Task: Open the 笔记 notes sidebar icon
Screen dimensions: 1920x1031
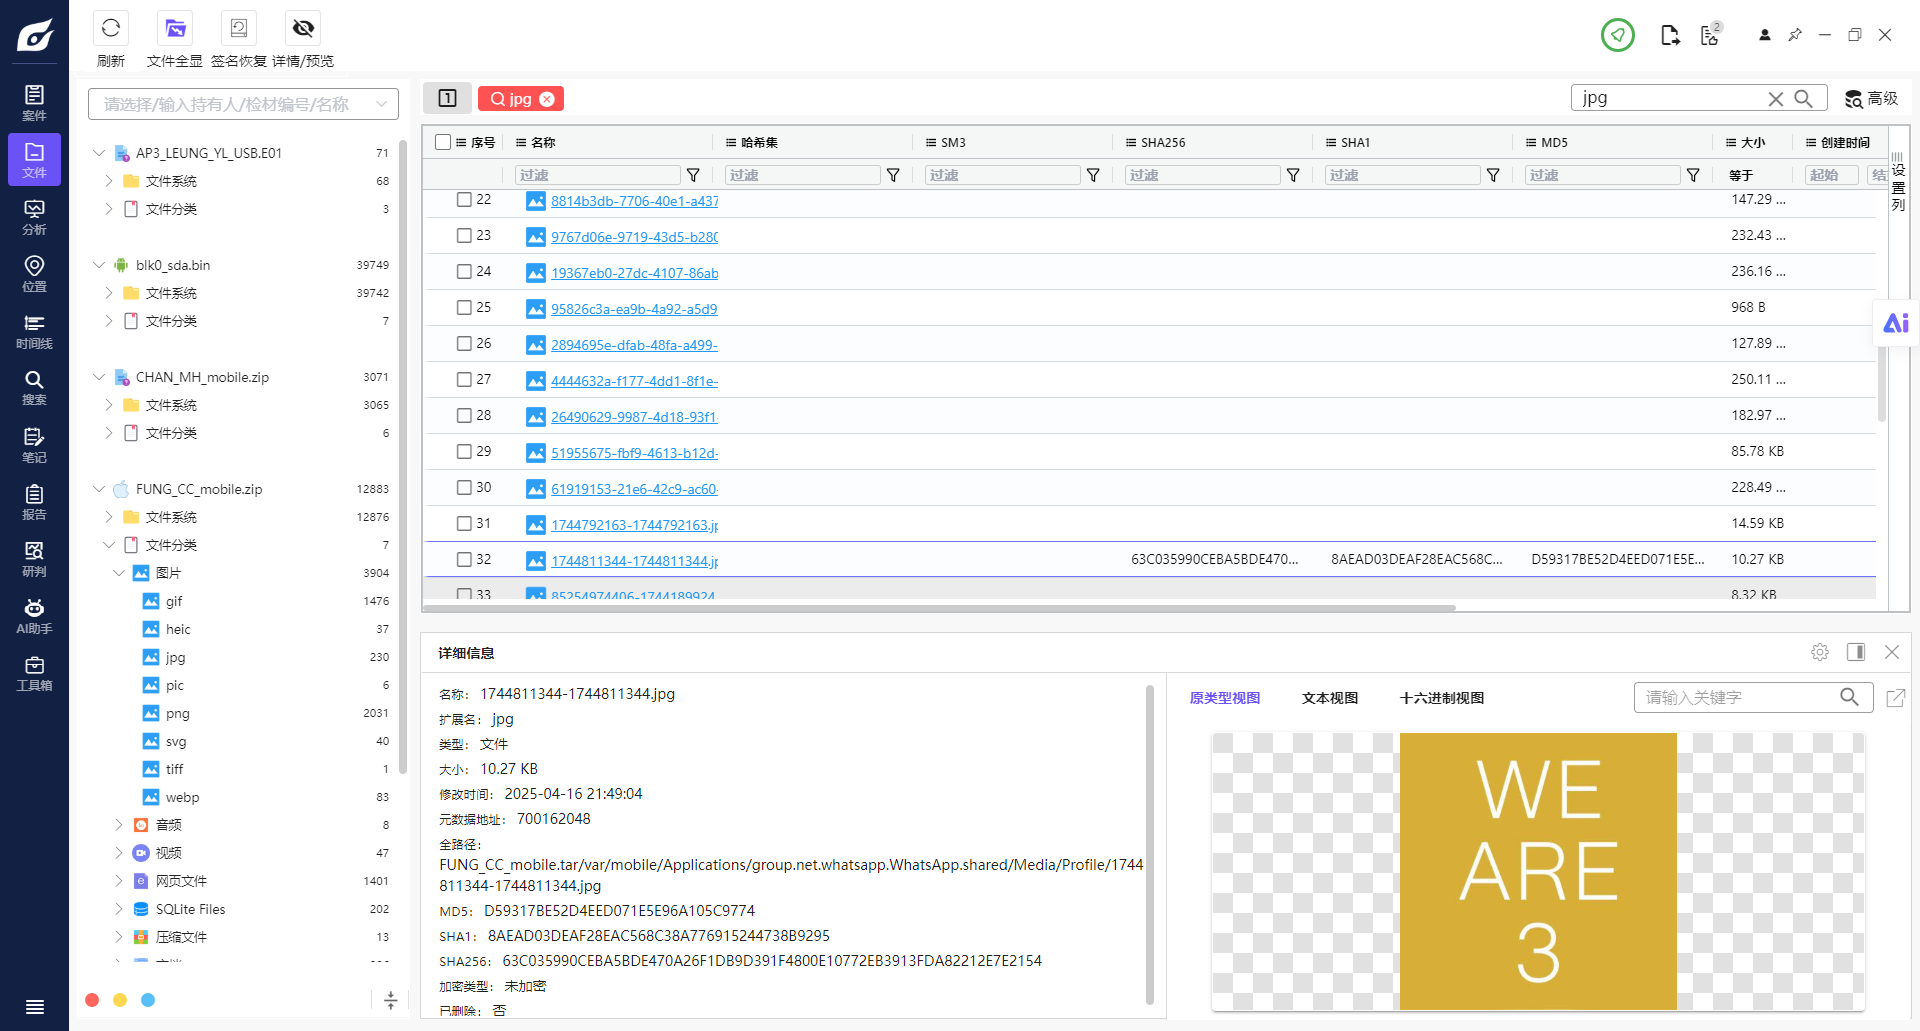Action: point(34,445)
